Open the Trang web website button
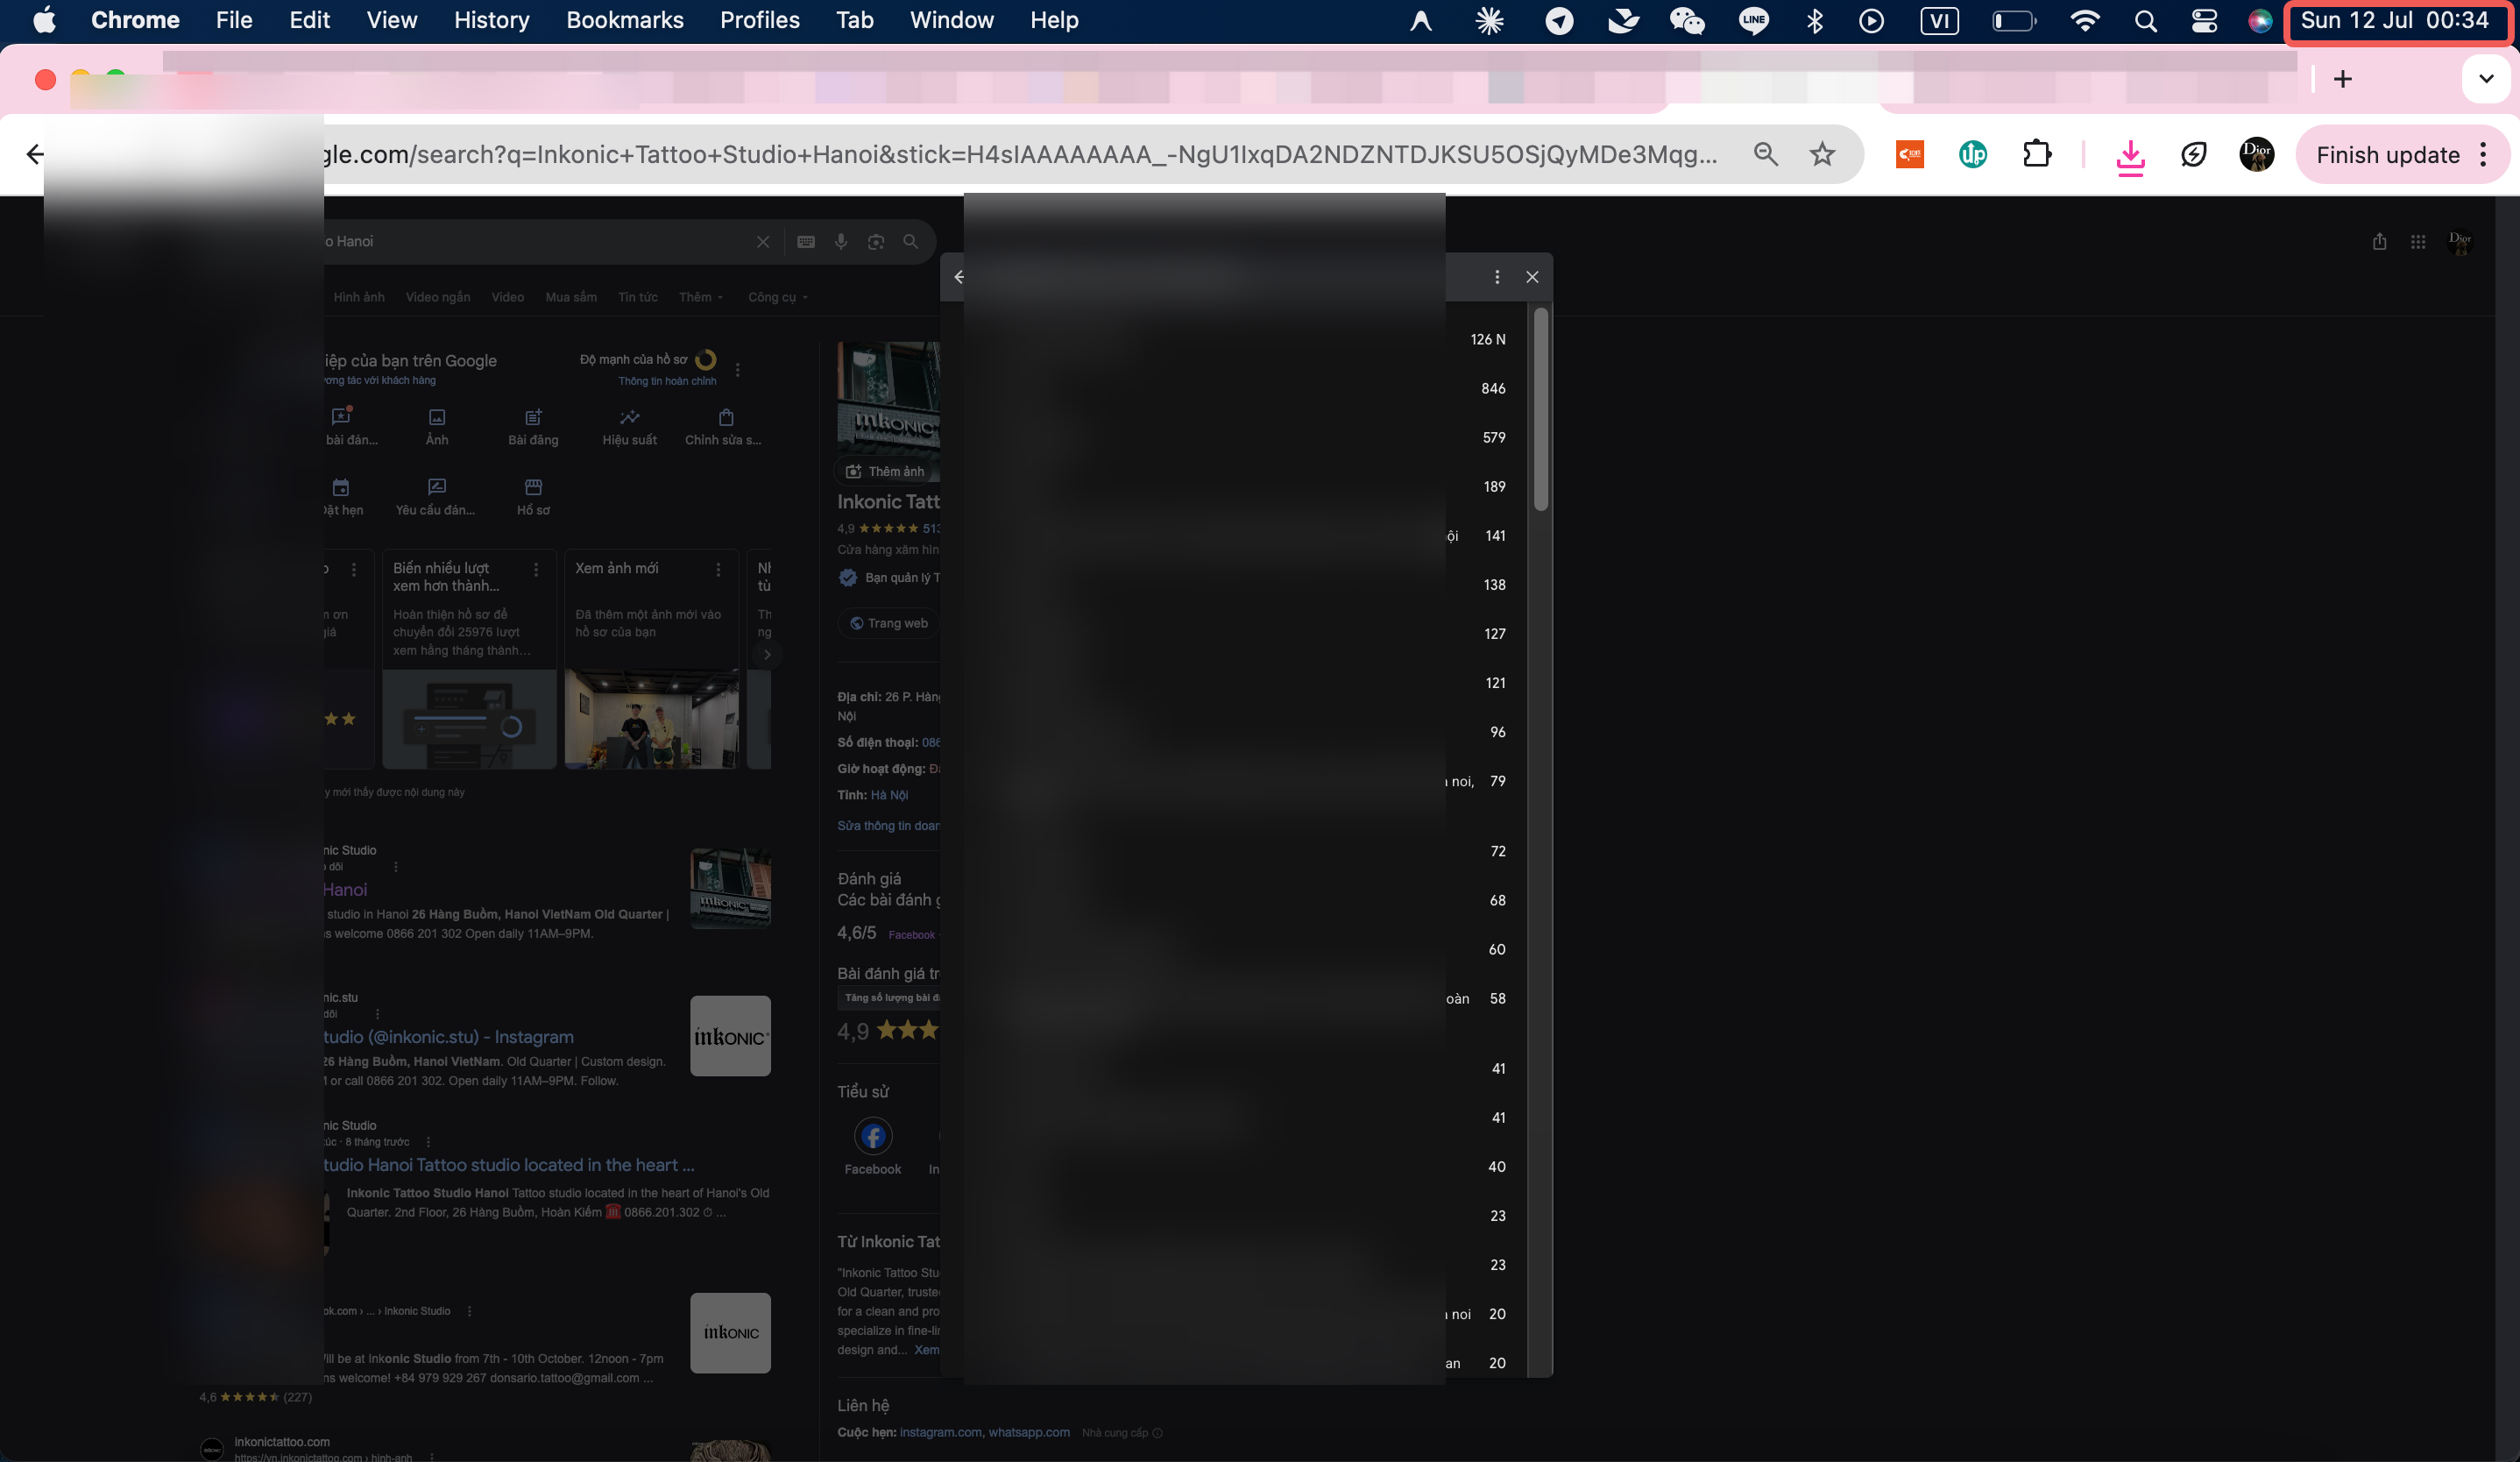2520x1462 pixels. point(889,623)
